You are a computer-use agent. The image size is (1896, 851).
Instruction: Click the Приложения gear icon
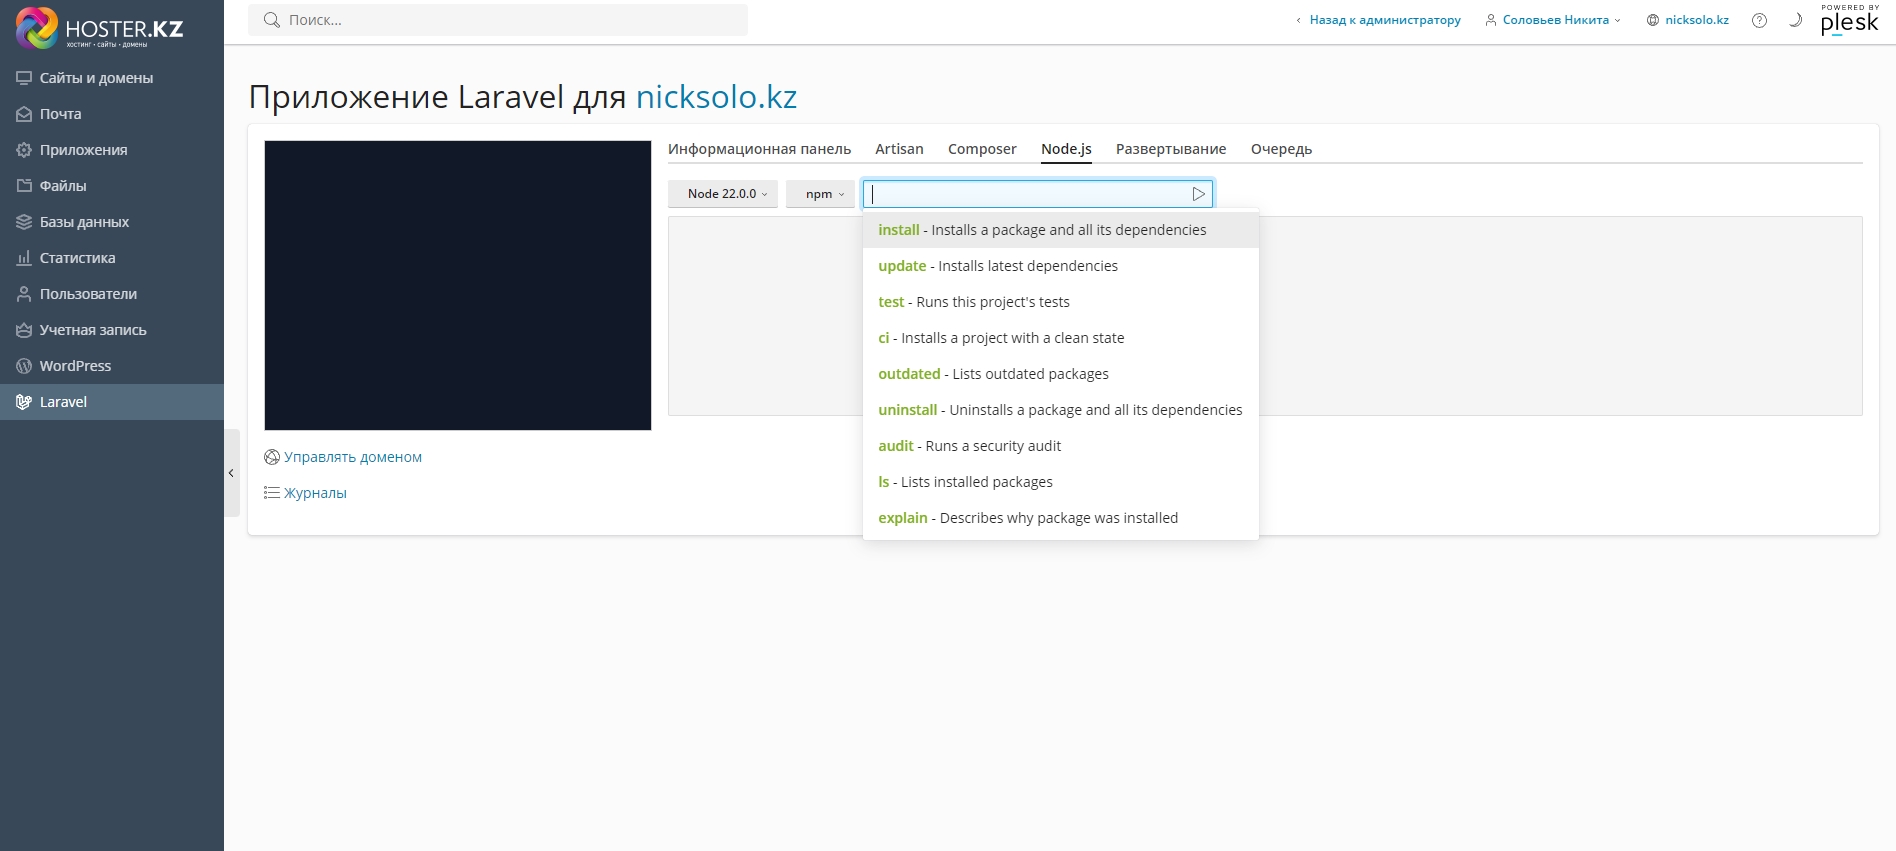[24, 150]
